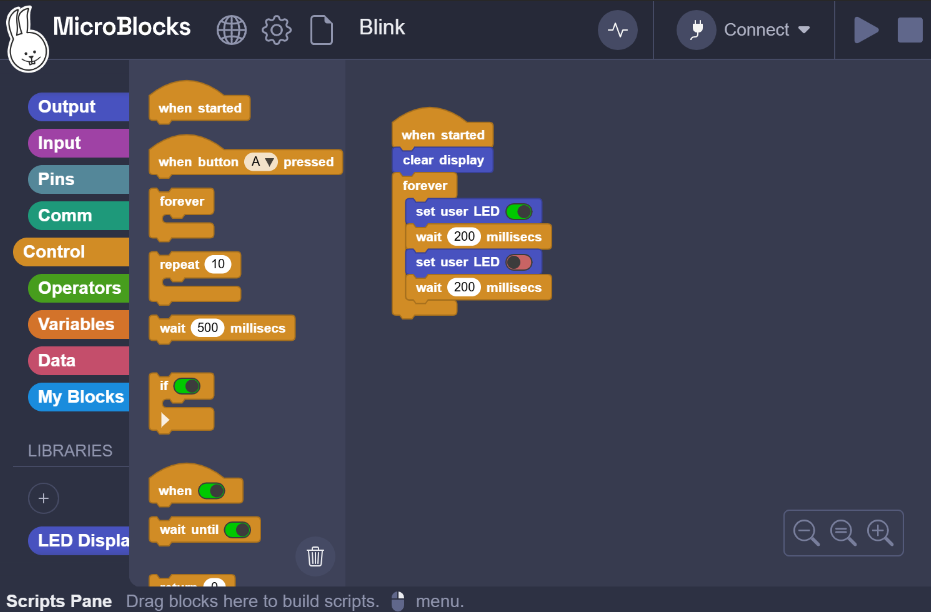Reset scripts pane zoom to normal
931x612 pixels.
(843, 532)
